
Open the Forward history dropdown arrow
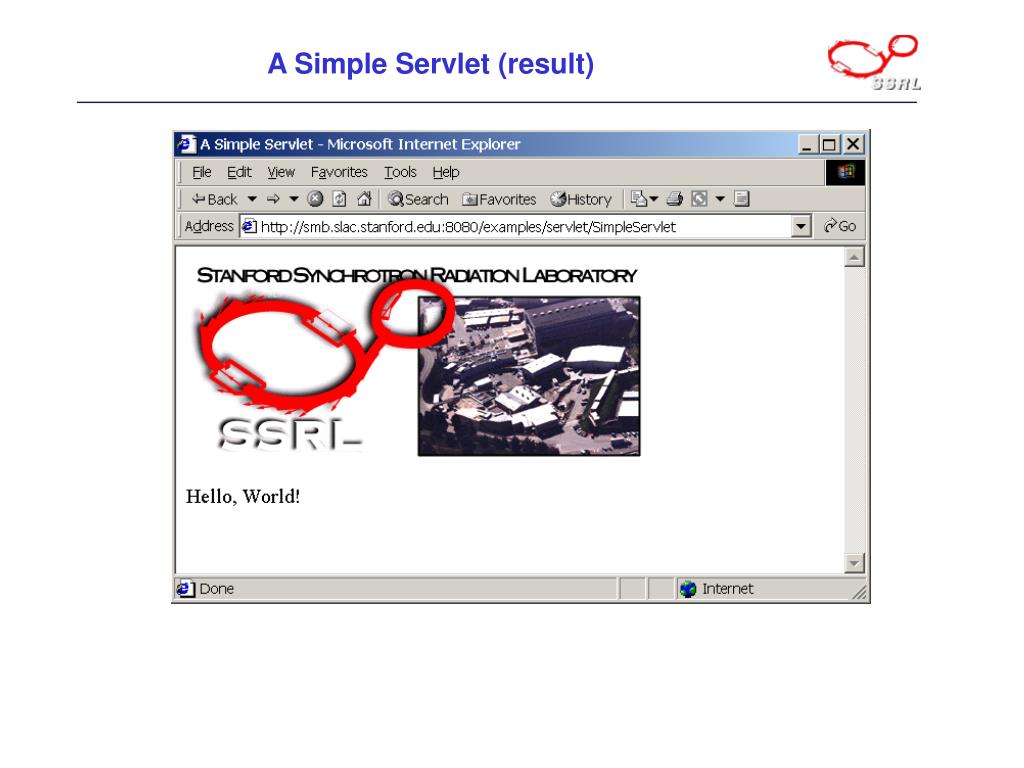(x=293, y=199)
